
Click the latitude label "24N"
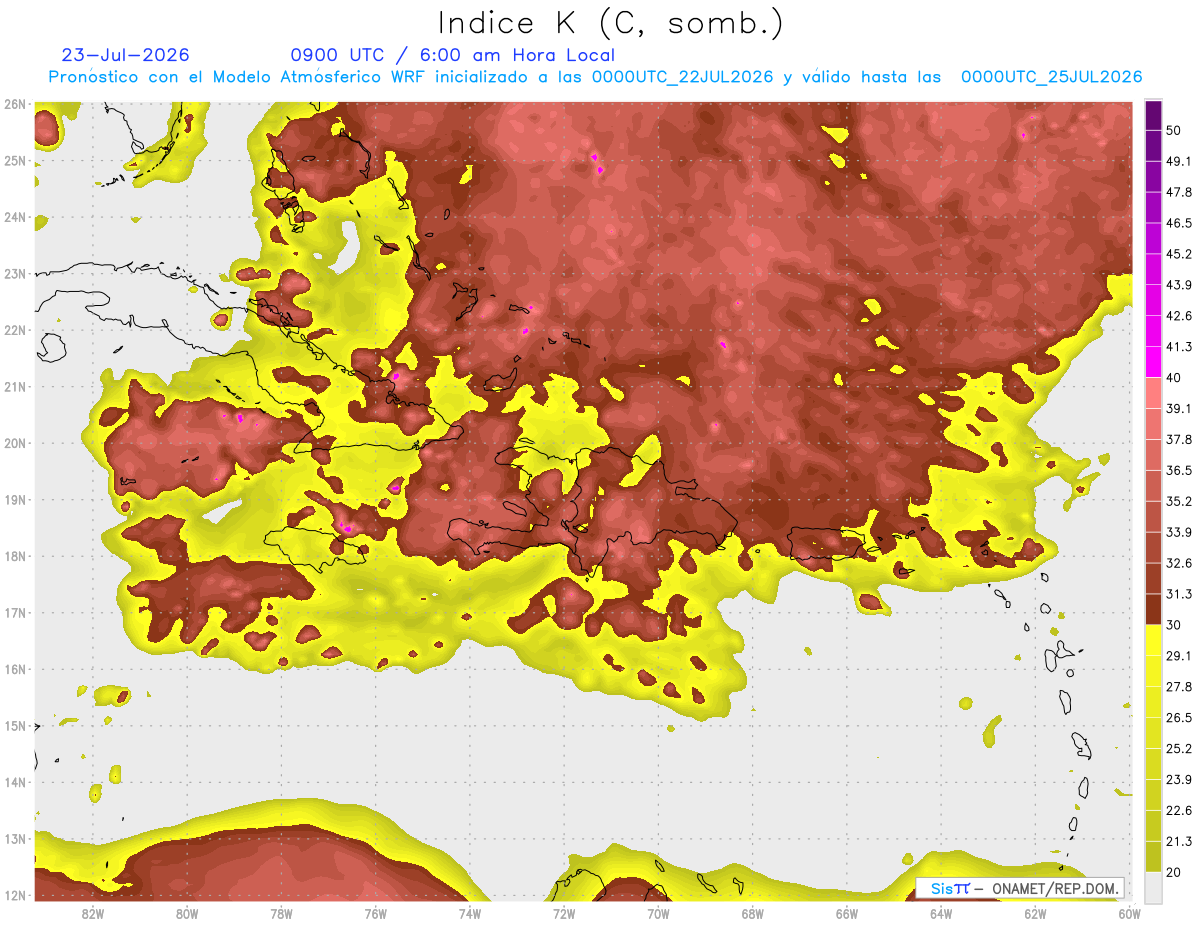tap(14, 217)
